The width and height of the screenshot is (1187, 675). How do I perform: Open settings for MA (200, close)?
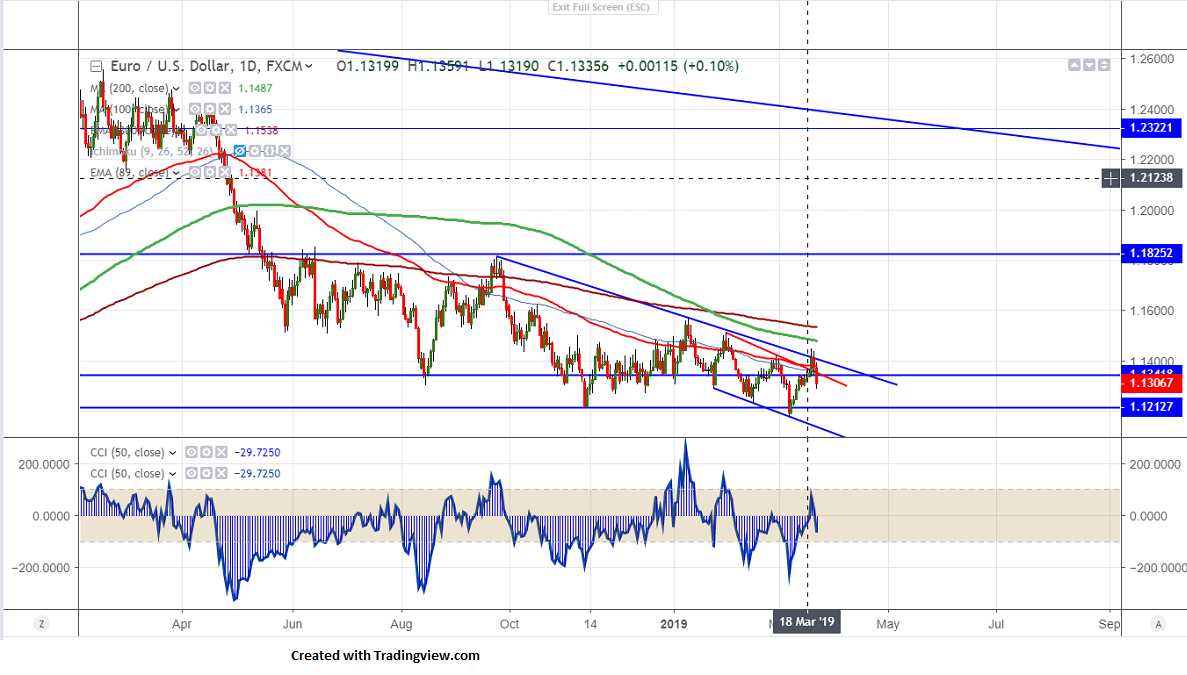pyautogui.click(x=210, y=89)
